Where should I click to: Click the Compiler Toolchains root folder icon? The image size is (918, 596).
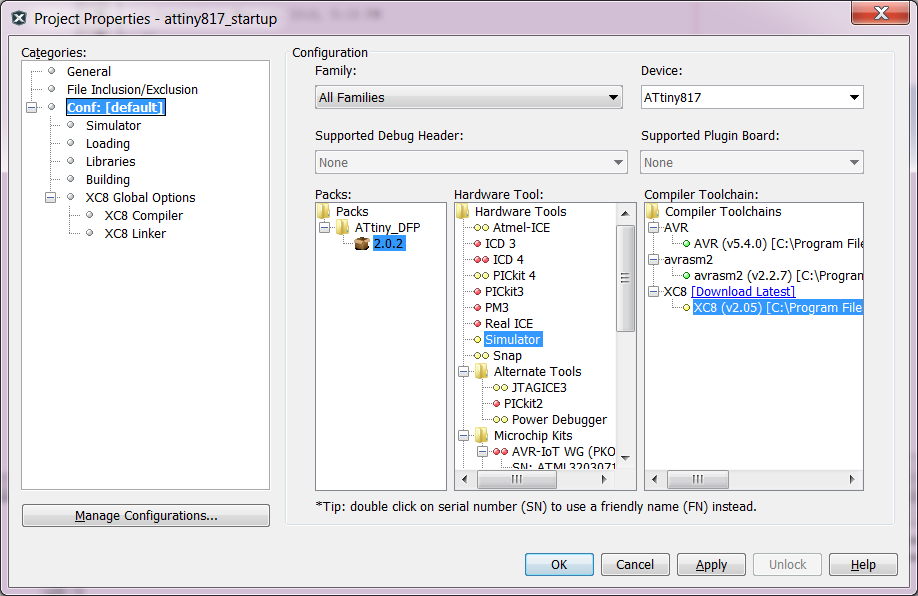[653, 211]
